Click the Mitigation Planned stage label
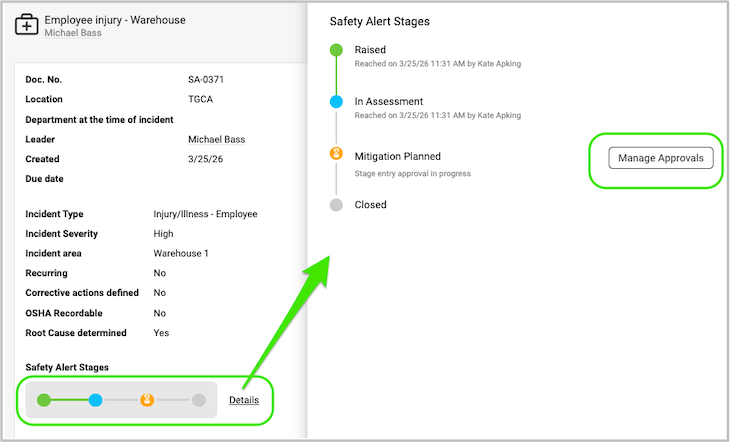 pyautogui.click(x=397, y=156)
